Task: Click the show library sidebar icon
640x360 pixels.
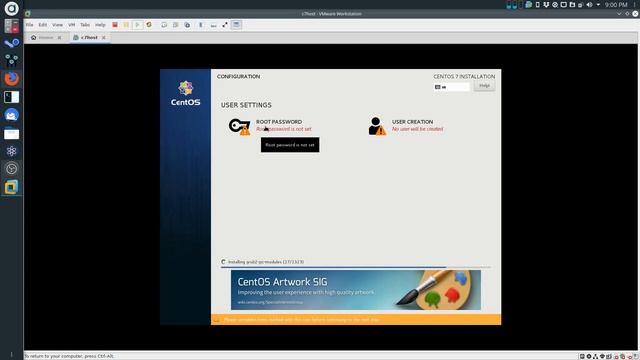Action: pos(201,25)
